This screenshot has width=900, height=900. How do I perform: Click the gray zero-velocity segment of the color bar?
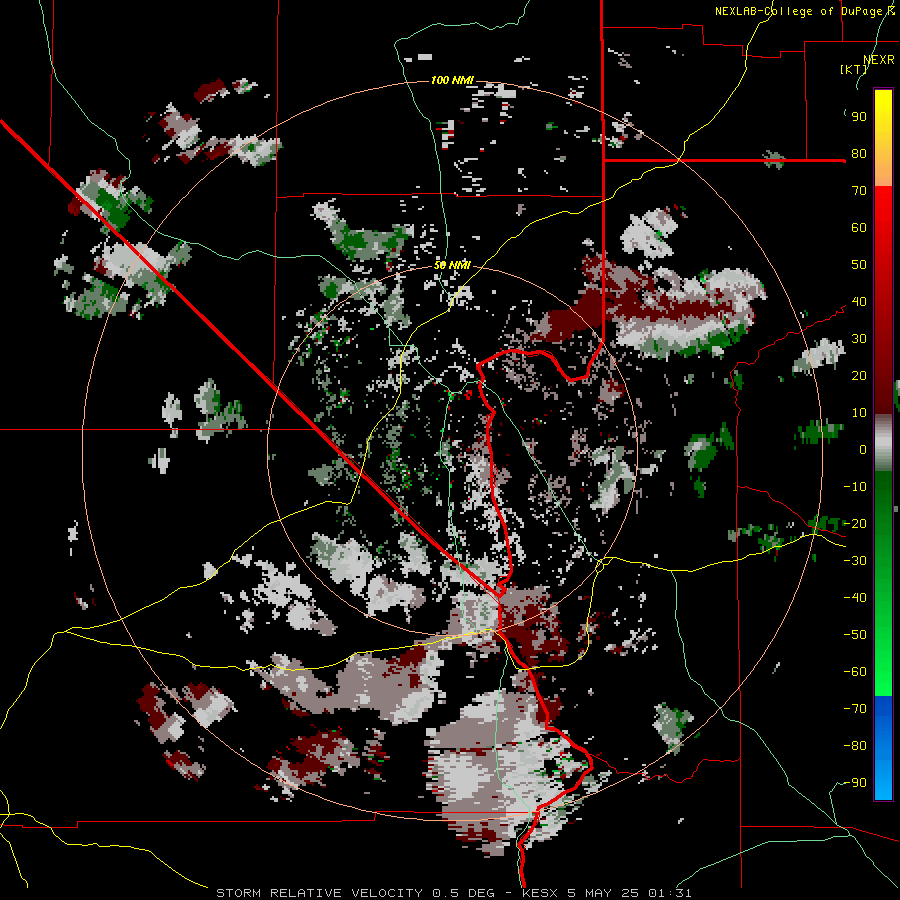point(883,445)
